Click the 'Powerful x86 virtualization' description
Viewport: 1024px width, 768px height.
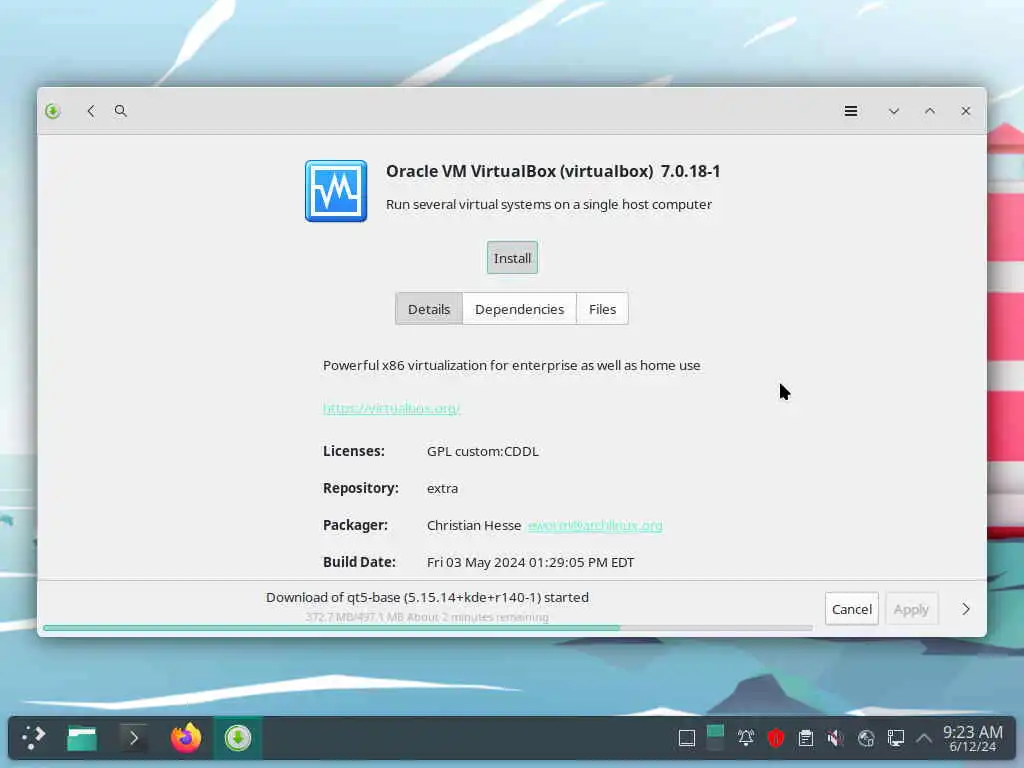(x=511, y=366)
